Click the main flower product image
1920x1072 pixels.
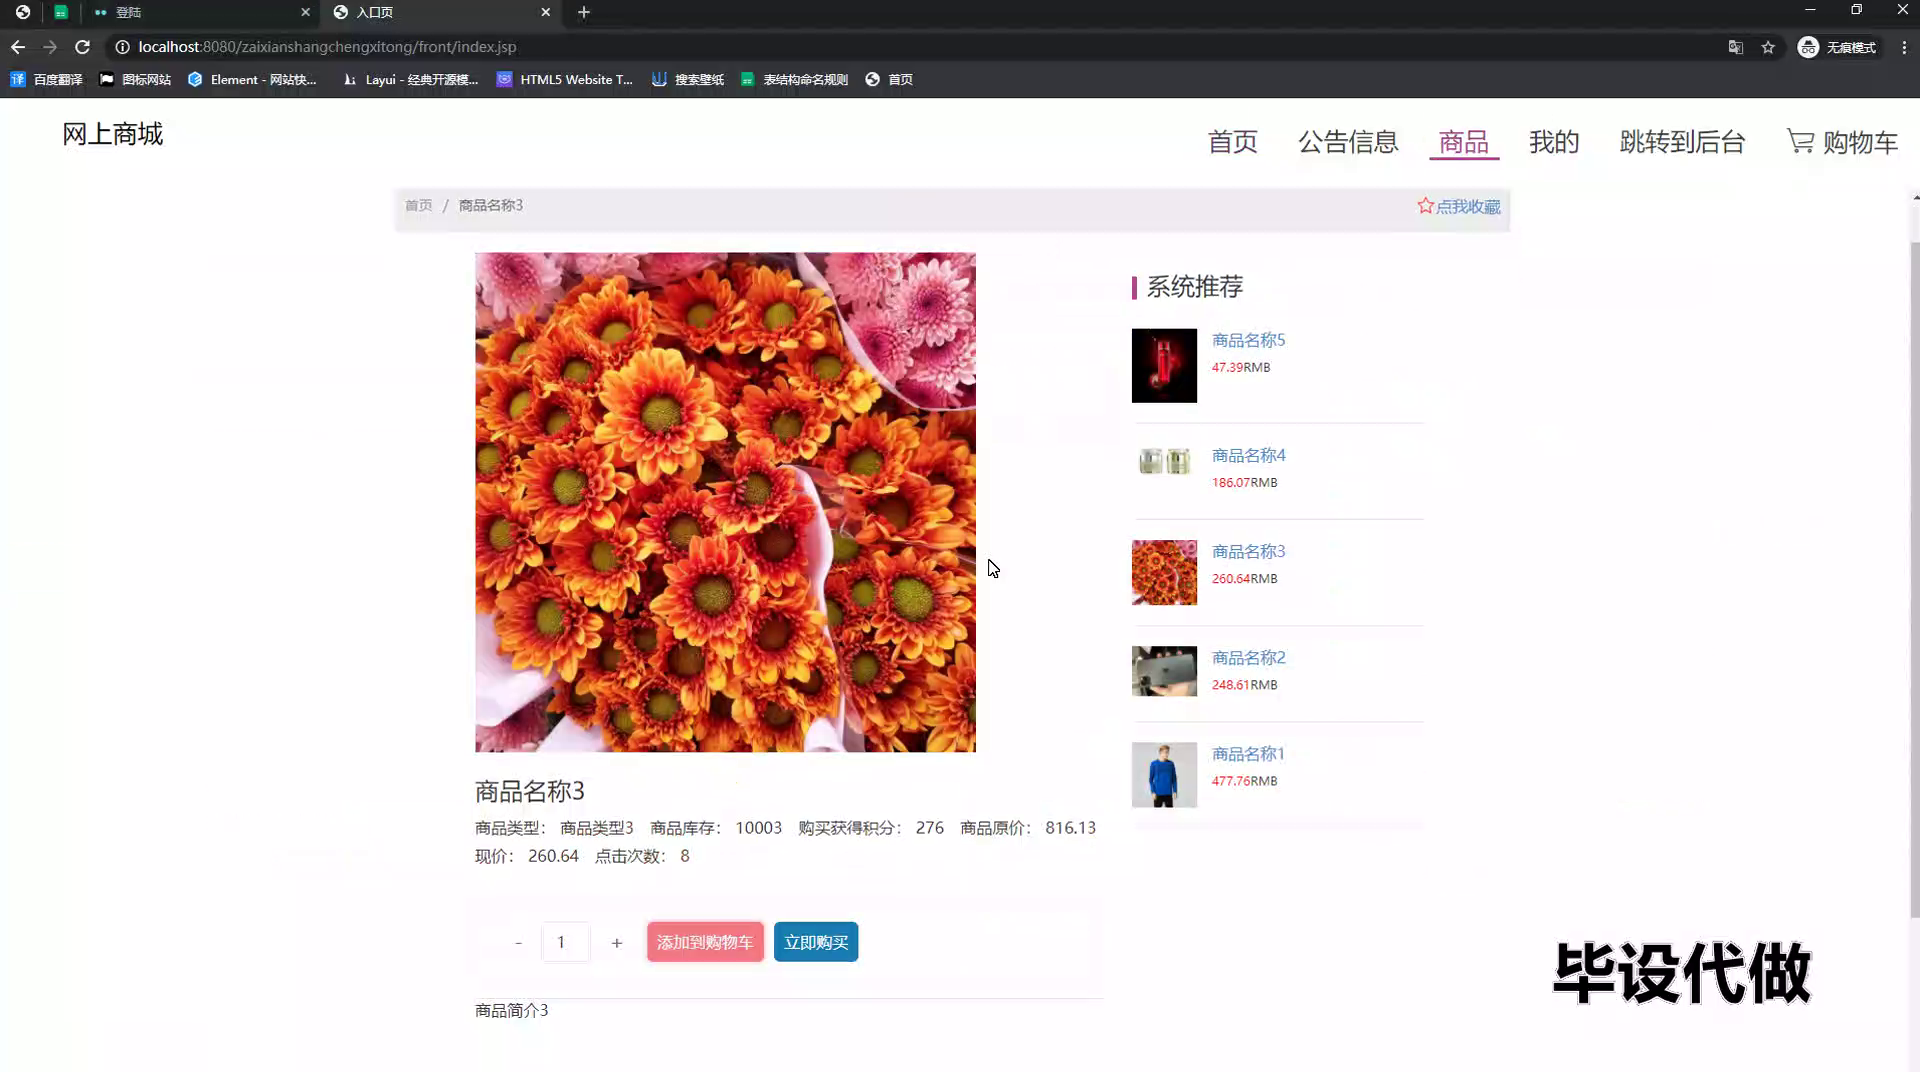click(x=725, y=502)
